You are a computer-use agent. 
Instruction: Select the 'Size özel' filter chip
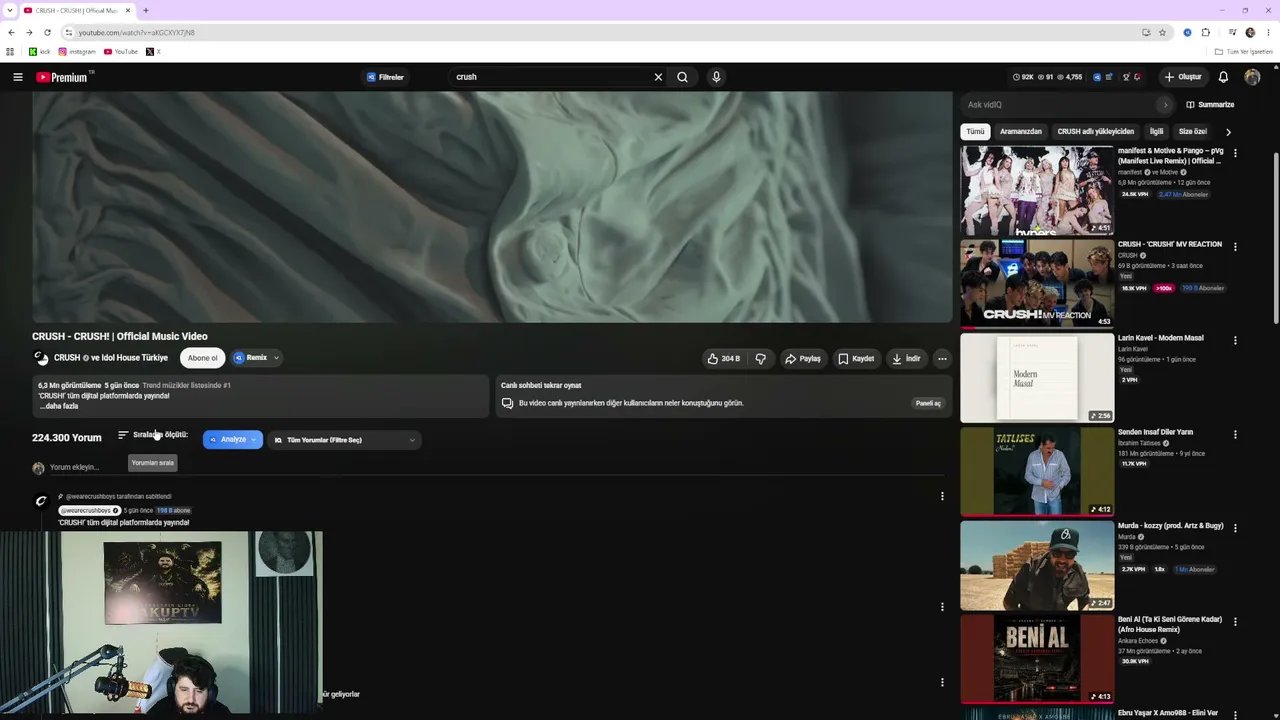[x=1193, y=131]
